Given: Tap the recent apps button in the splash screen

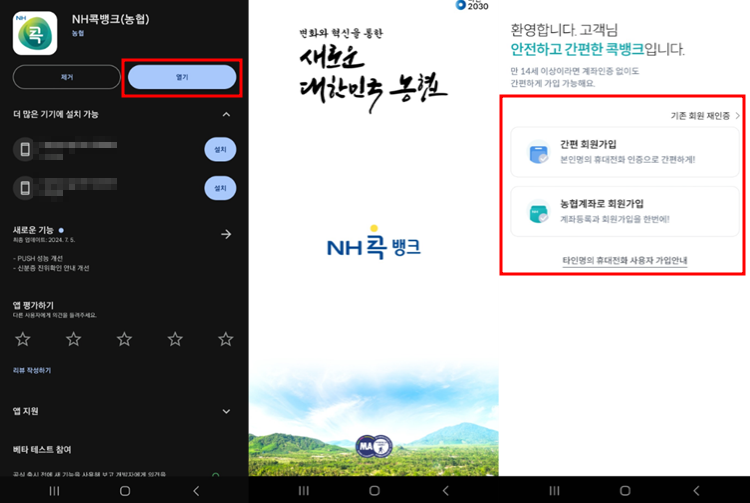Looking at the screenshot, I should (304, 491).
